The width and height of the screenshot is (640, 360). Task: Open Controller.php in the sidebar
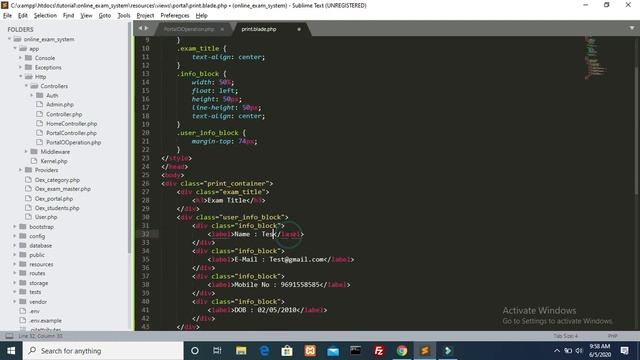click(x=64, y=114)
